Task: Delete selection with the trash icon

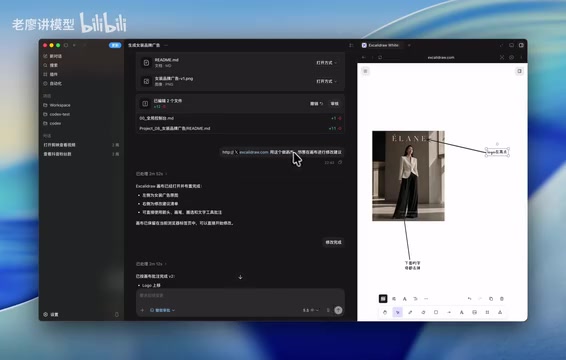Action: coord(502,299)
